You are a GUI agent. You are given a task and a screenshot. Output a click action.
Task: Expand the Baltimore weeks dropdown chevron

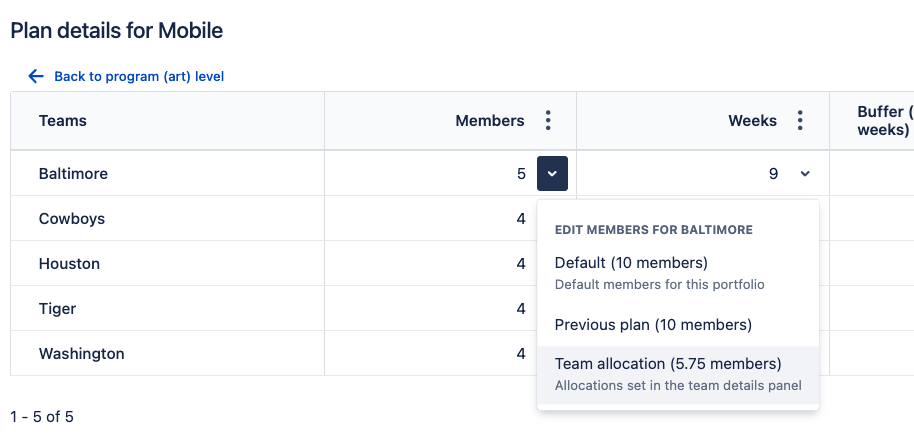pyautogui.click(x=805, y=174)
